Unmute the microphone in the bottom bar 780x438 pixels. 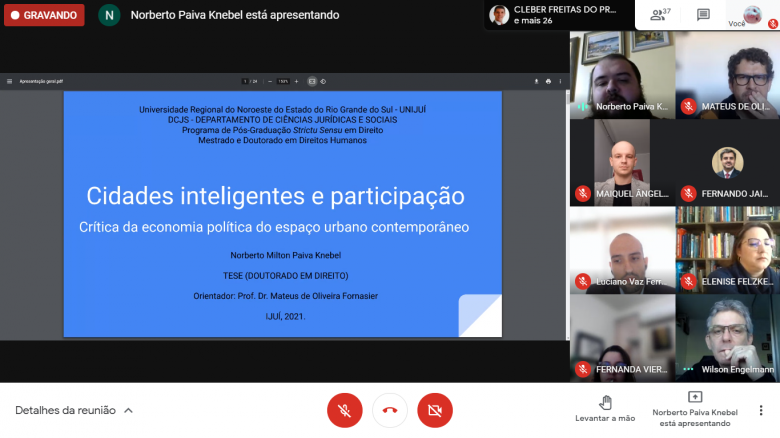pos(344,410)
